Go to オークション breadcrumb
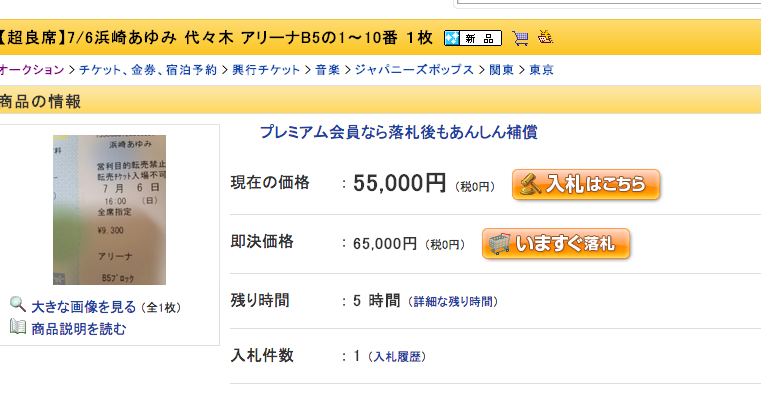761x399 pixels. pos(32,70)
